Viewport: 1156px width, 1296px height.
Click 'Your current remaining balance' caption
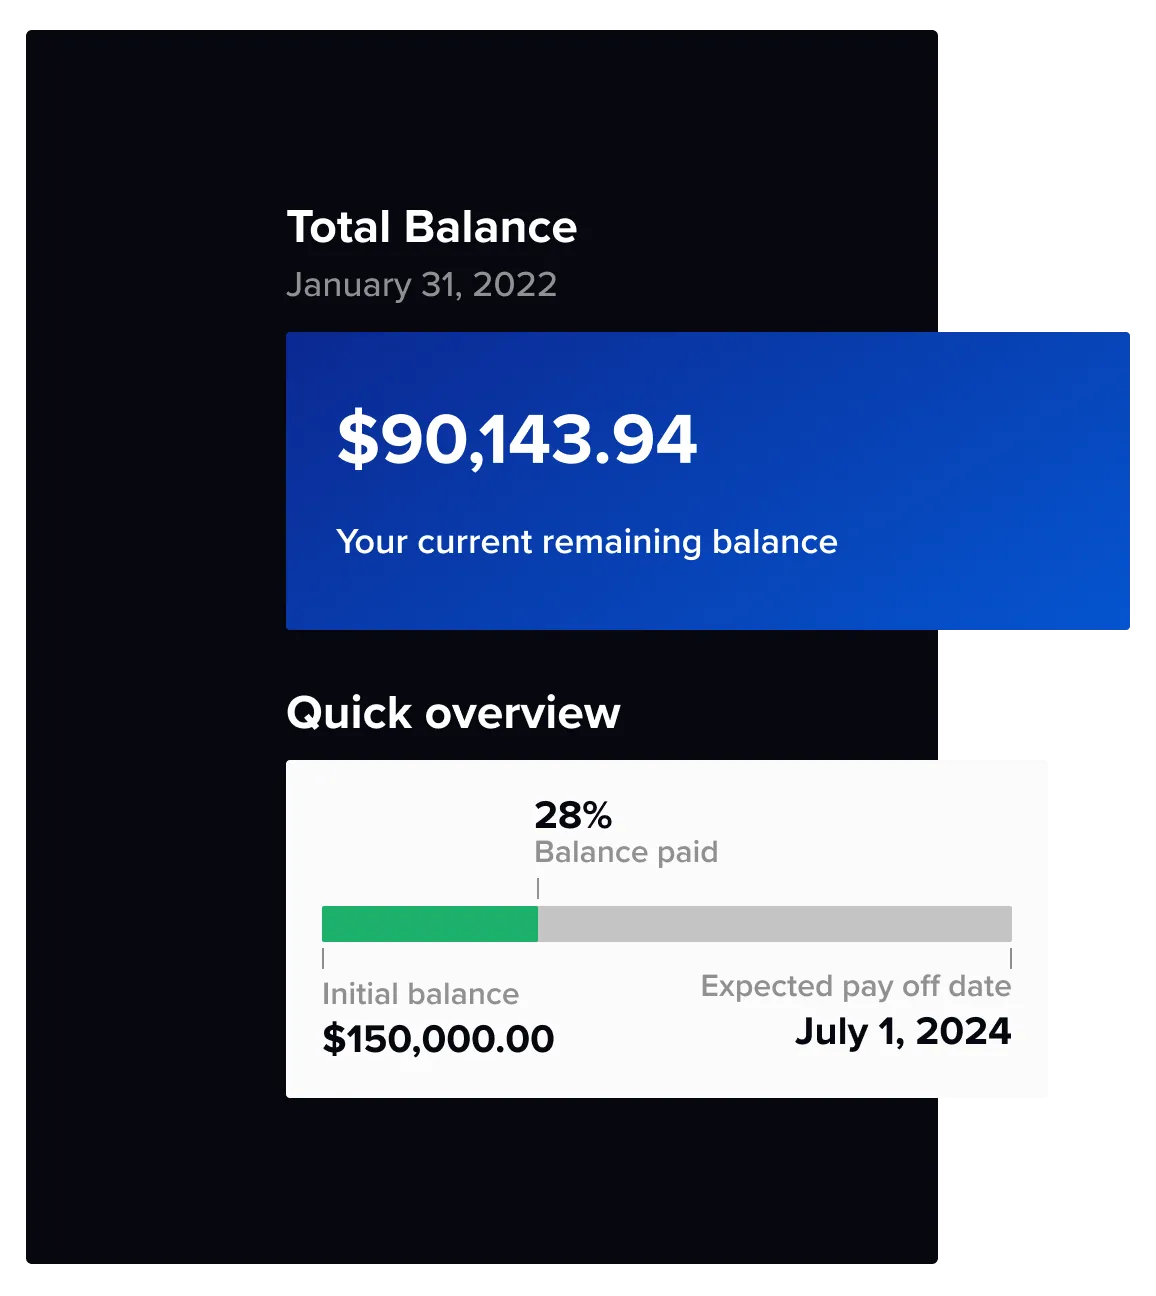coord(587,542)
